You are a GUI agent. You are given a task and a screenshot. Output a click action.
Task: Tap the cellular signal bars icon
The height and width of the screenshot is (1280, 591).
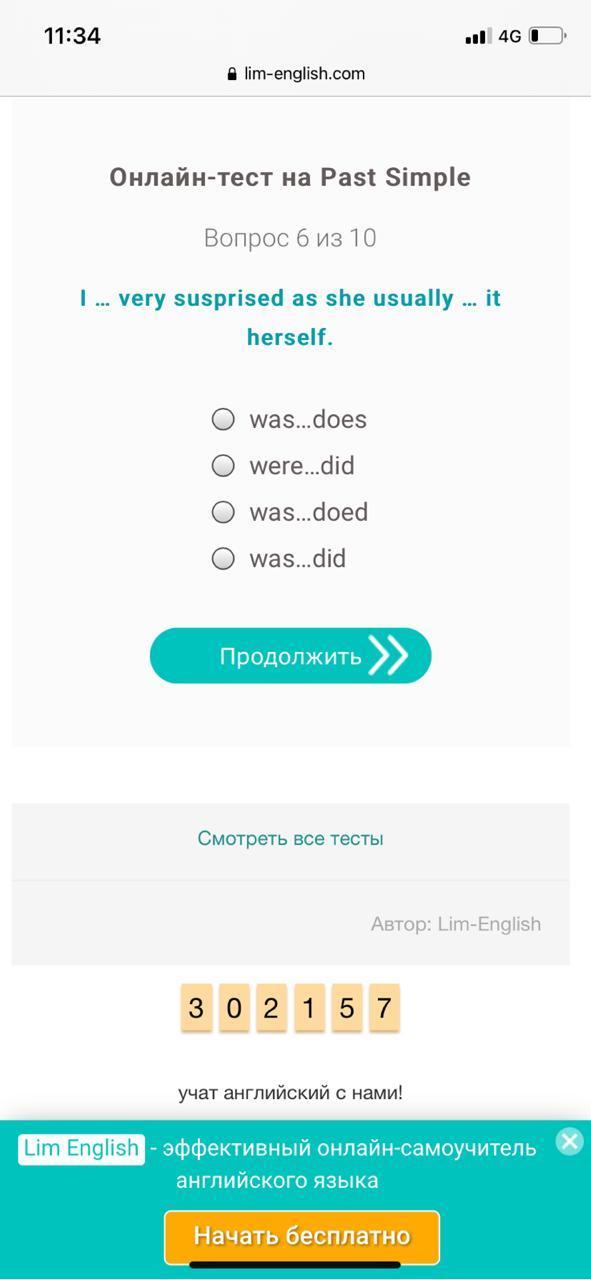coord(477,37)
